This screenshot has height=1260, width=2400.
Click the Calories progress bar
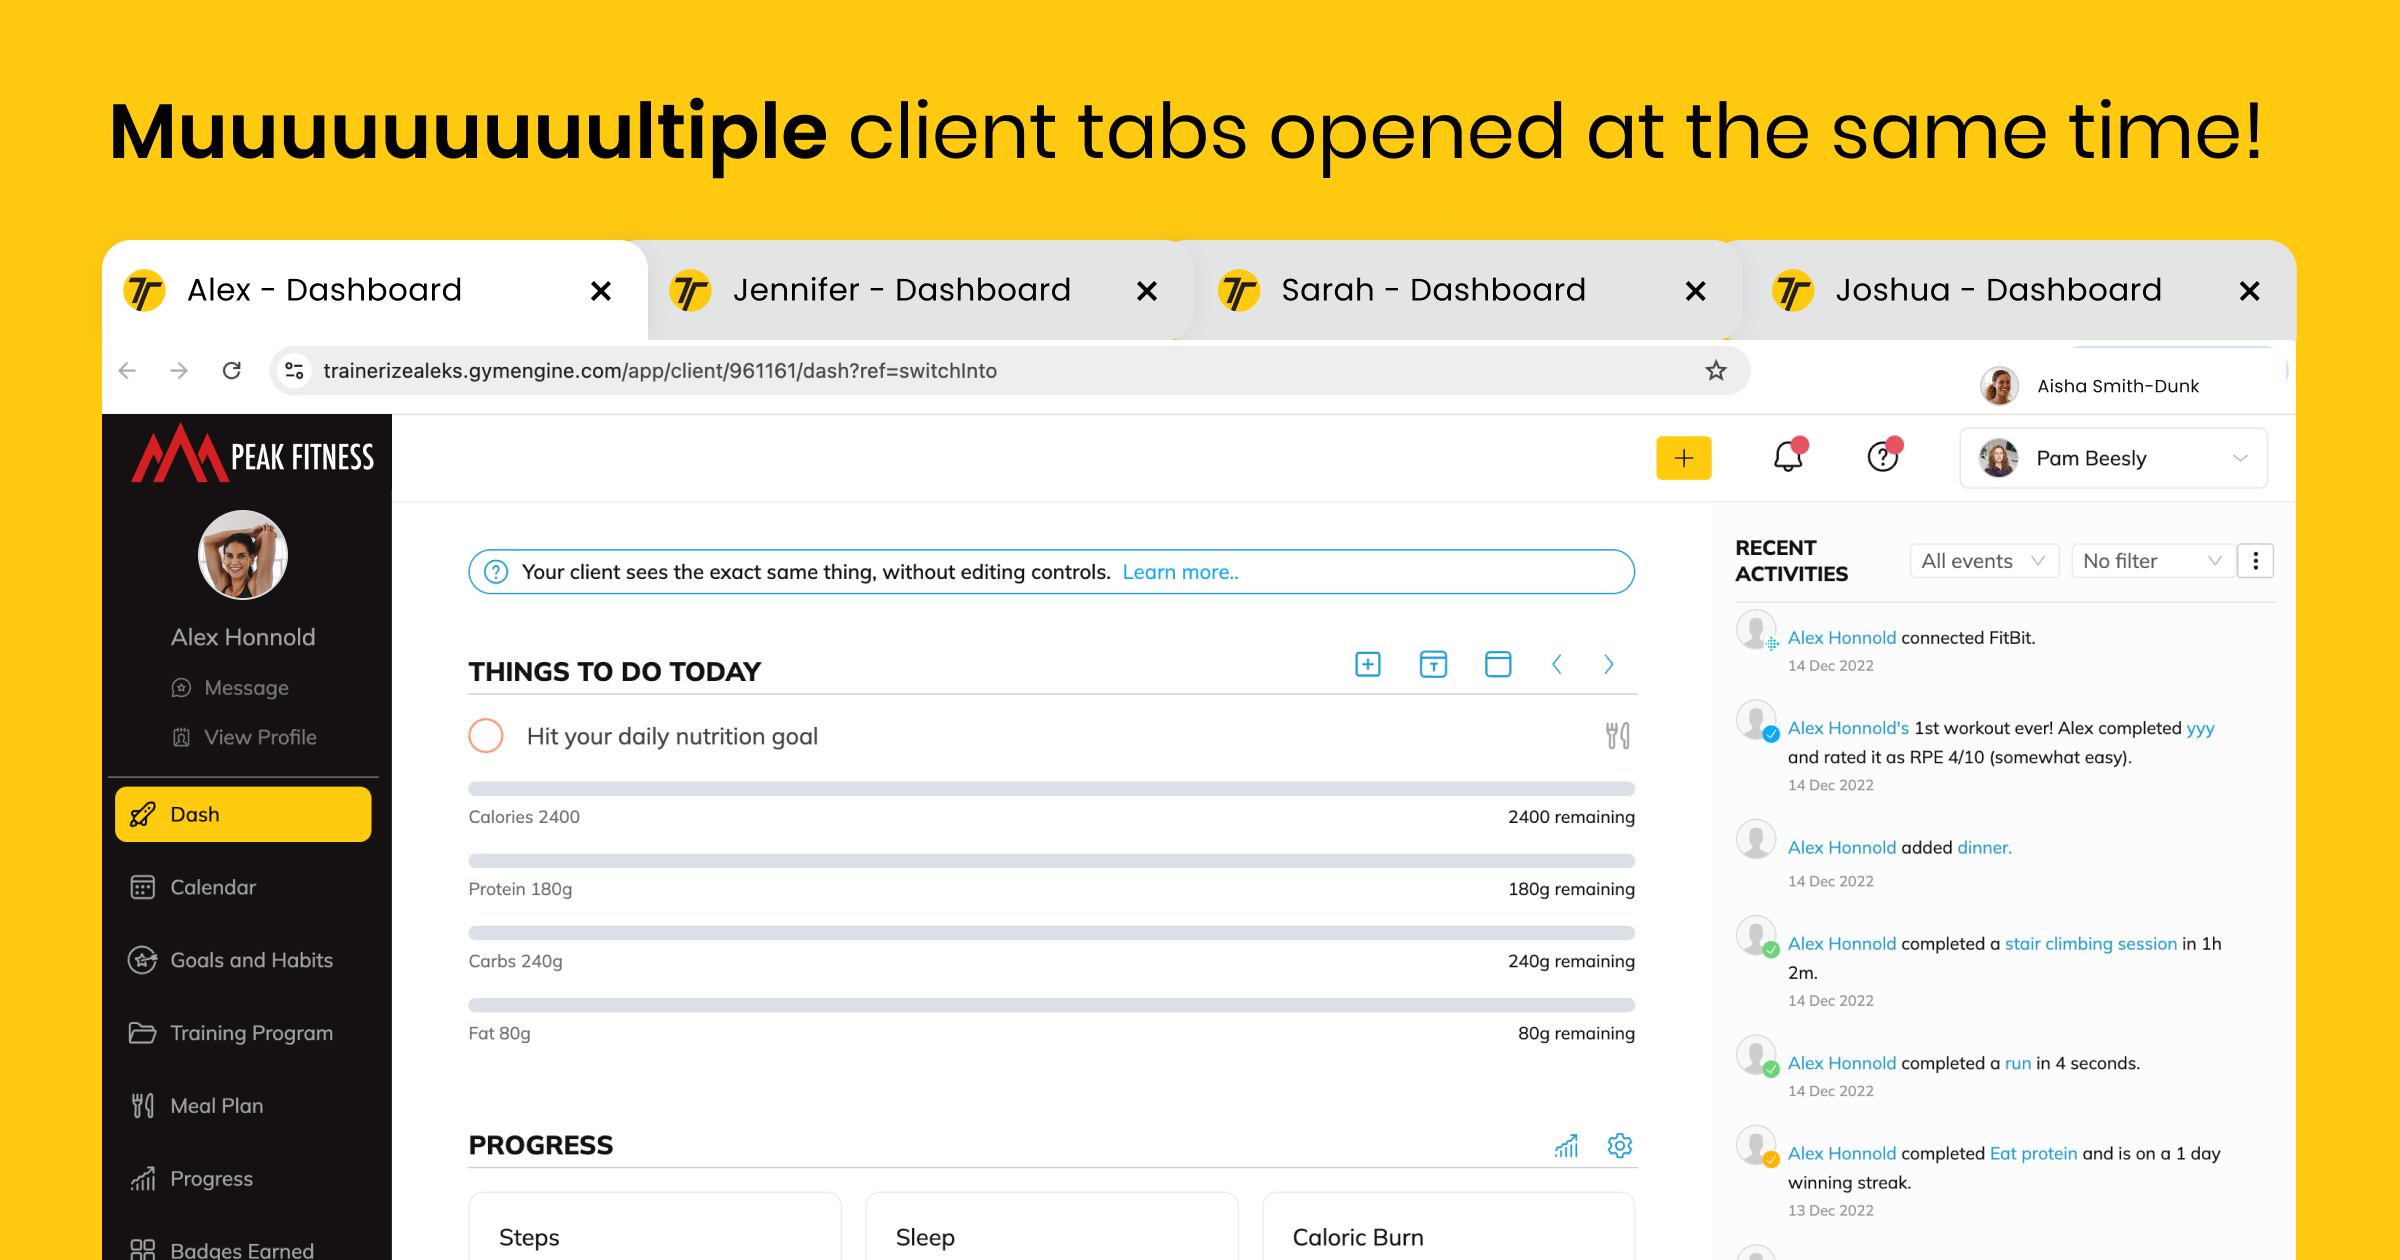[x=1051, y=789]
